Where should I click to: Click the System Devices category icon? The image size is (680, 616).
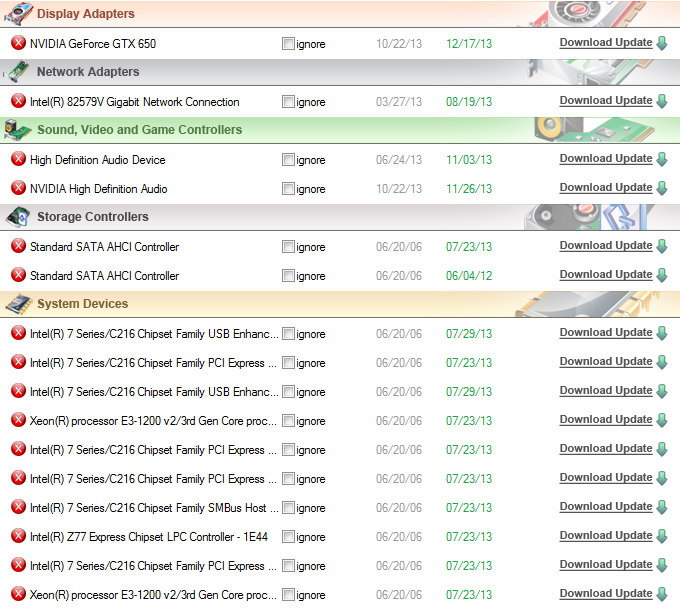[x=18, y=304]
